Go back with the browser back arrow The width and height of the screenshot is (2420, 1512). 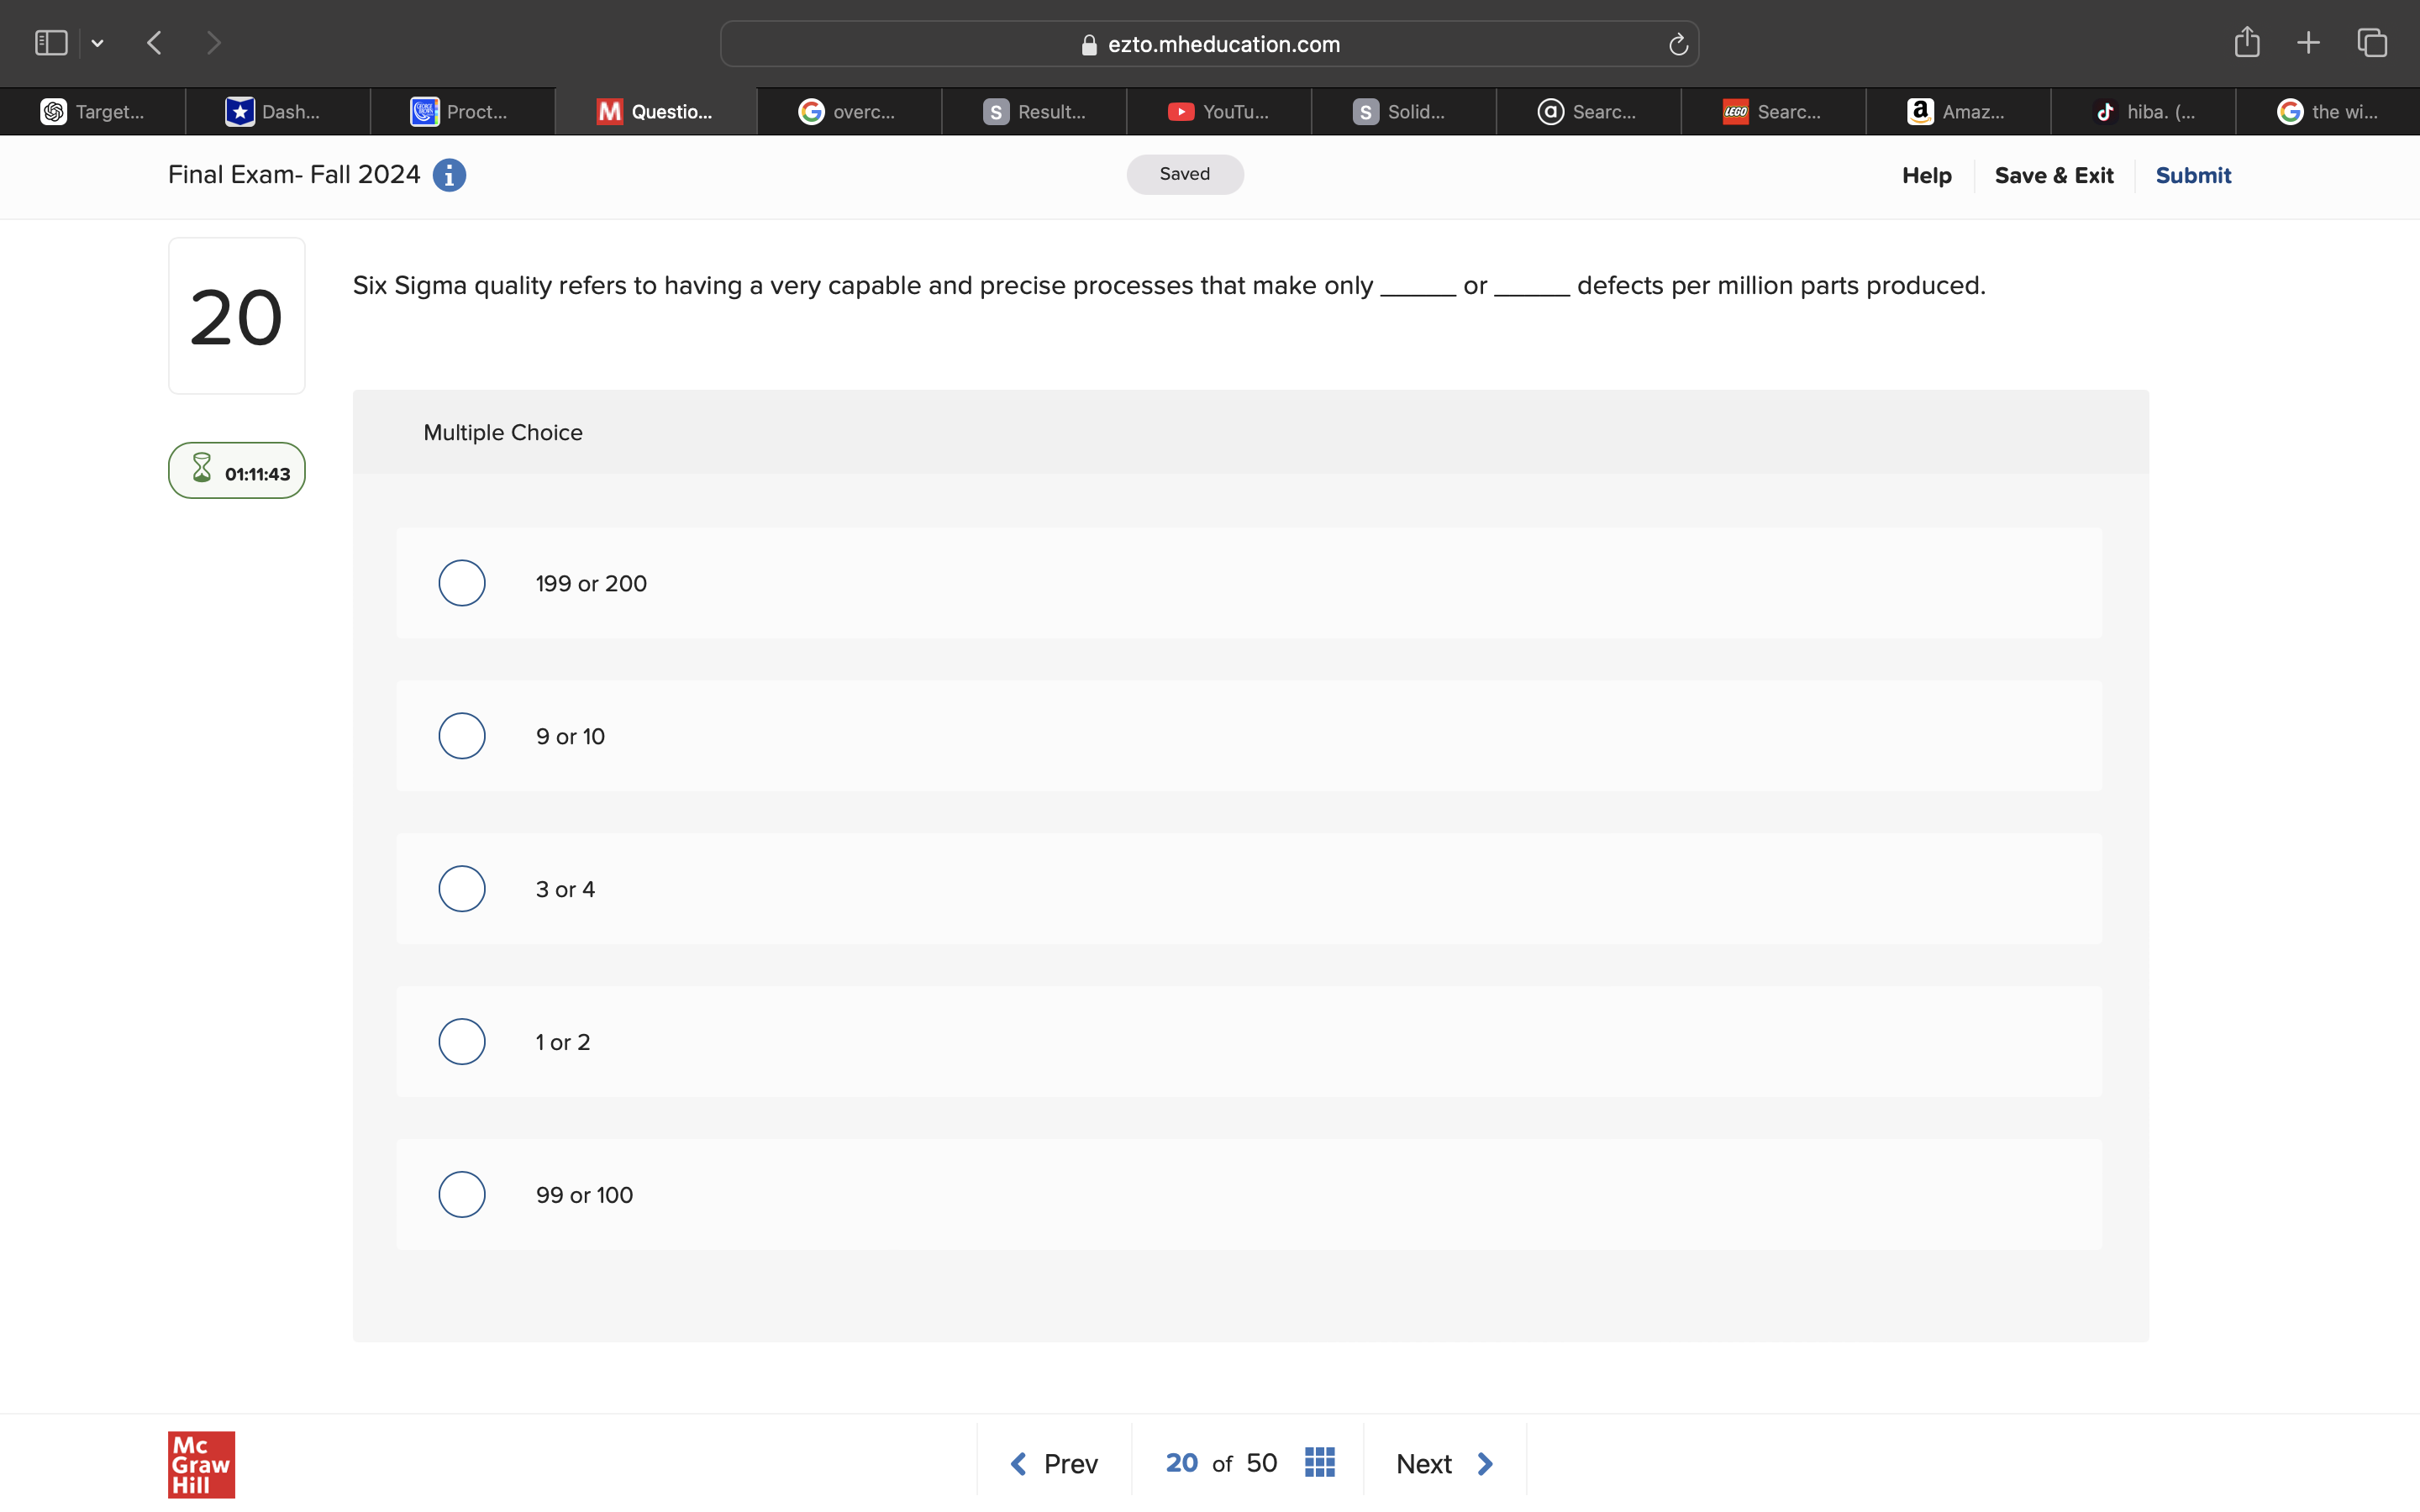click(x=154, y=42)
